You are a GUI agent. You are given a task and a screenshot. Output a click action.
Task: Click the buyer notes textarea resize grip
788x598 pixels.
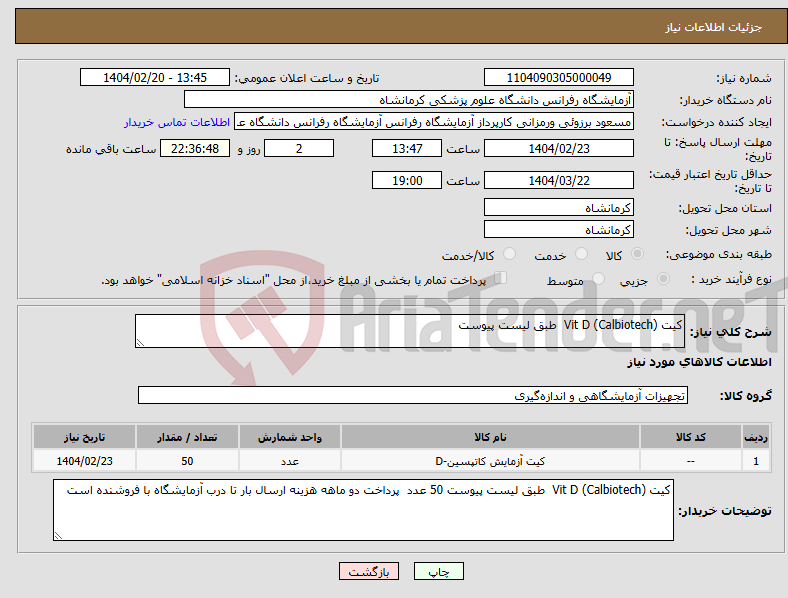point(58,536)
